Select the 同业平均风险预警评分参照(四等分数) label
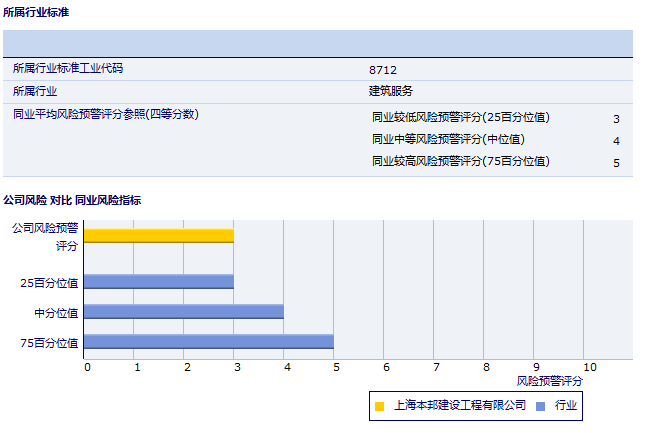 click(x=106, y=114)
